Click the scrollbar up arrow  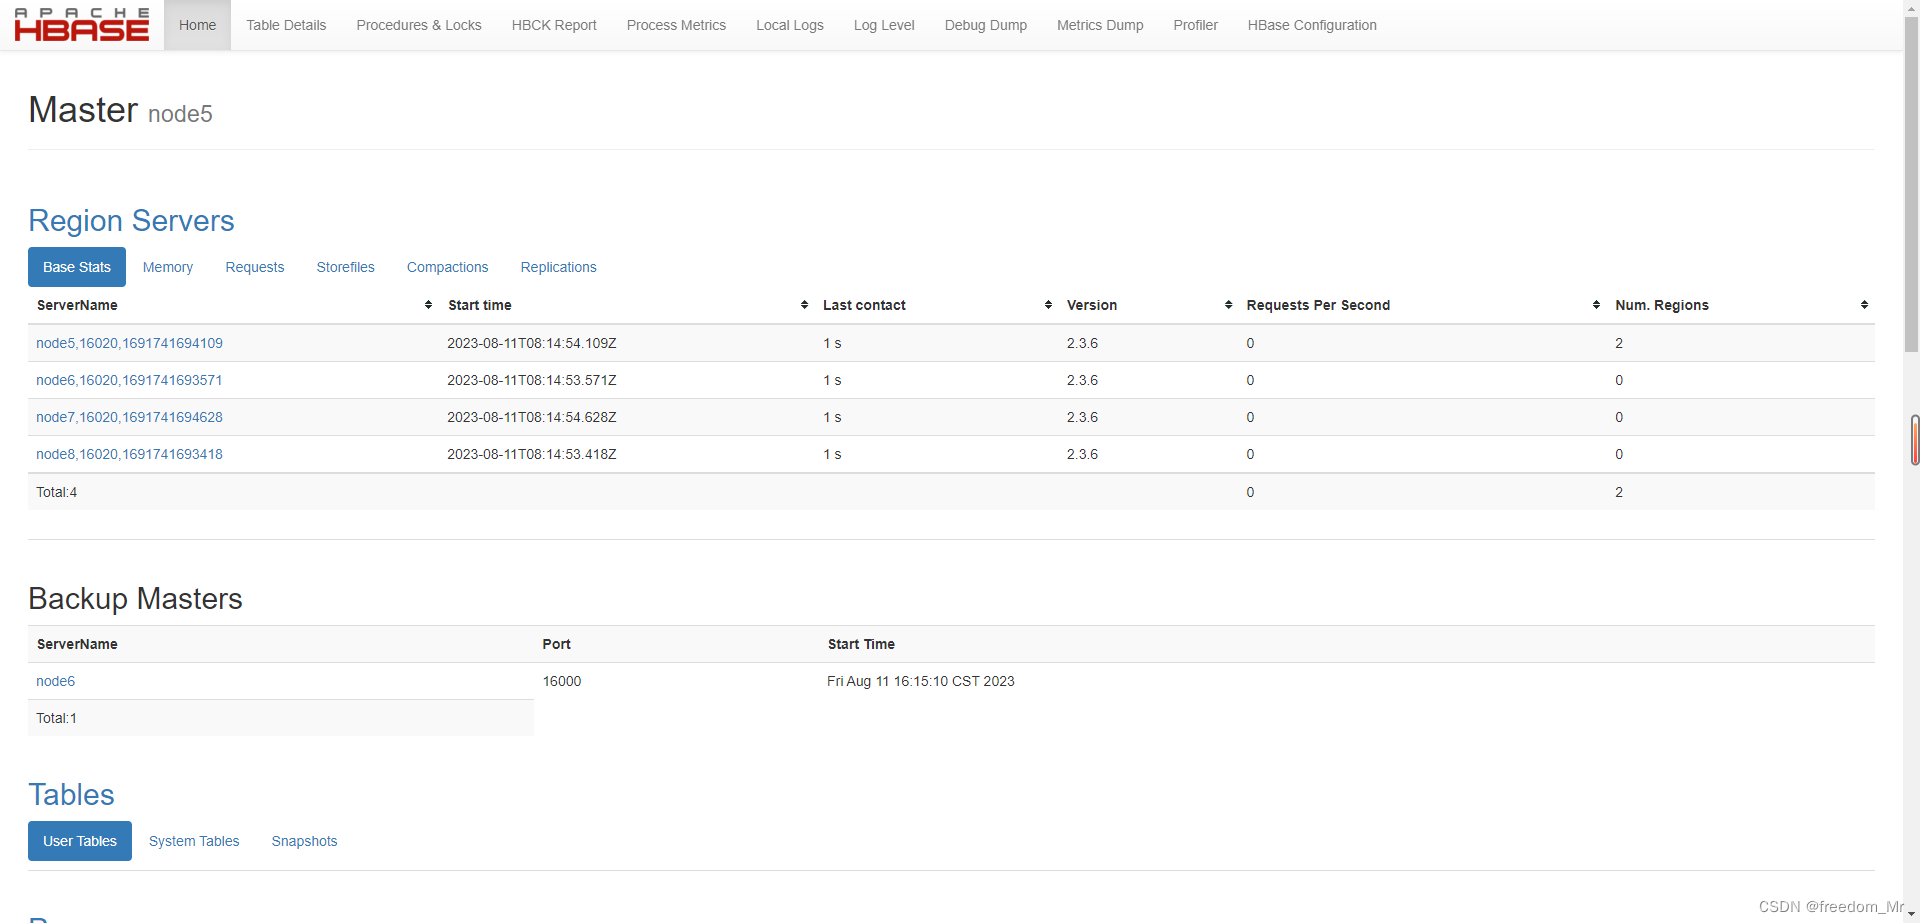(1911, 7)
